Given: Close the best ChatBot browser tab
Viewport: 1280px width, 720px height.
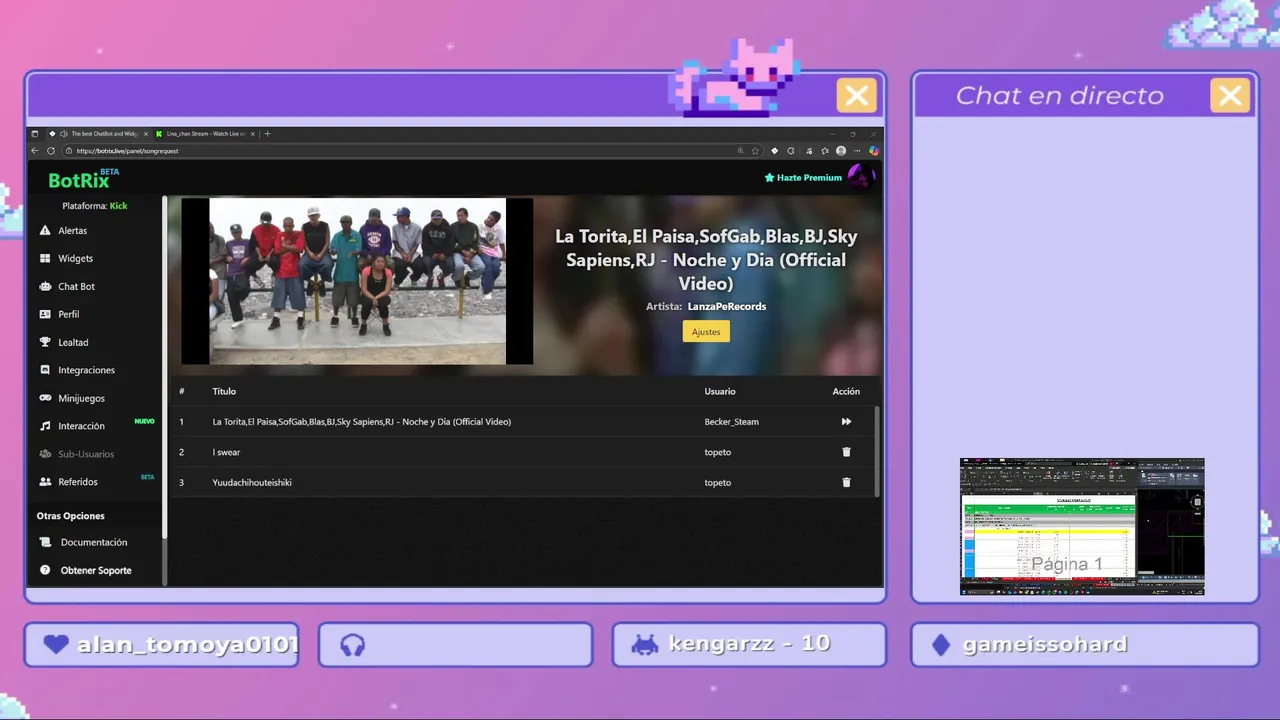Looking at the screenshot, I should pyautogui.click(x=146, y=133).
